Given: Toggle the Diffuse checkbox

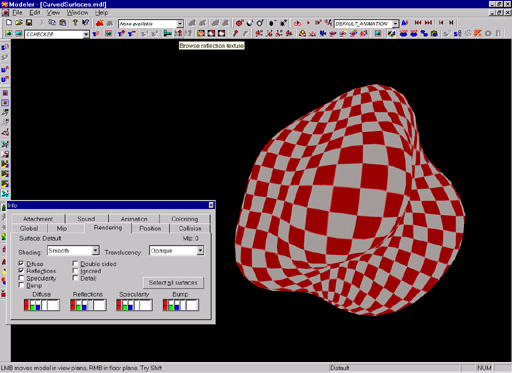Looking at the screenshot, I should [x=21, y=263].
